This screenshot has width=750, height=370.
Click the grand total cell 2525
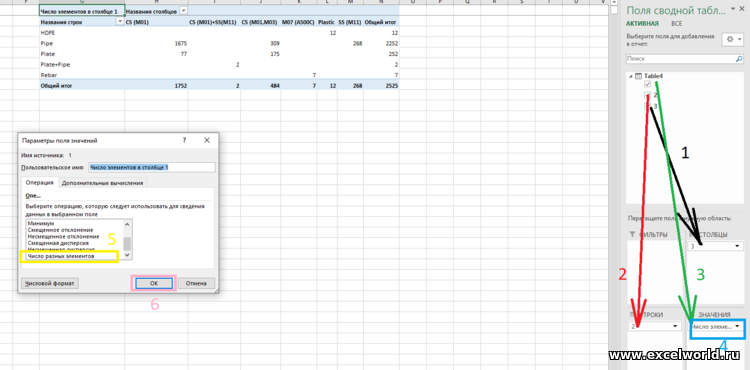[x=392, y=86]
